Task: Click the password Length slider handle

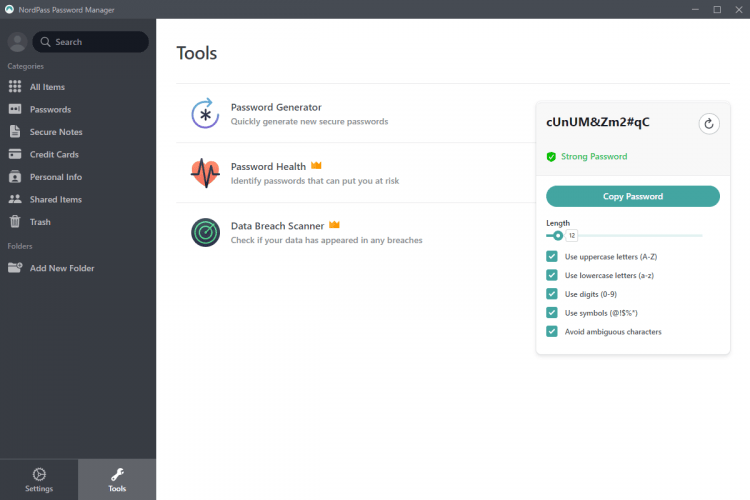Action: 558,235
